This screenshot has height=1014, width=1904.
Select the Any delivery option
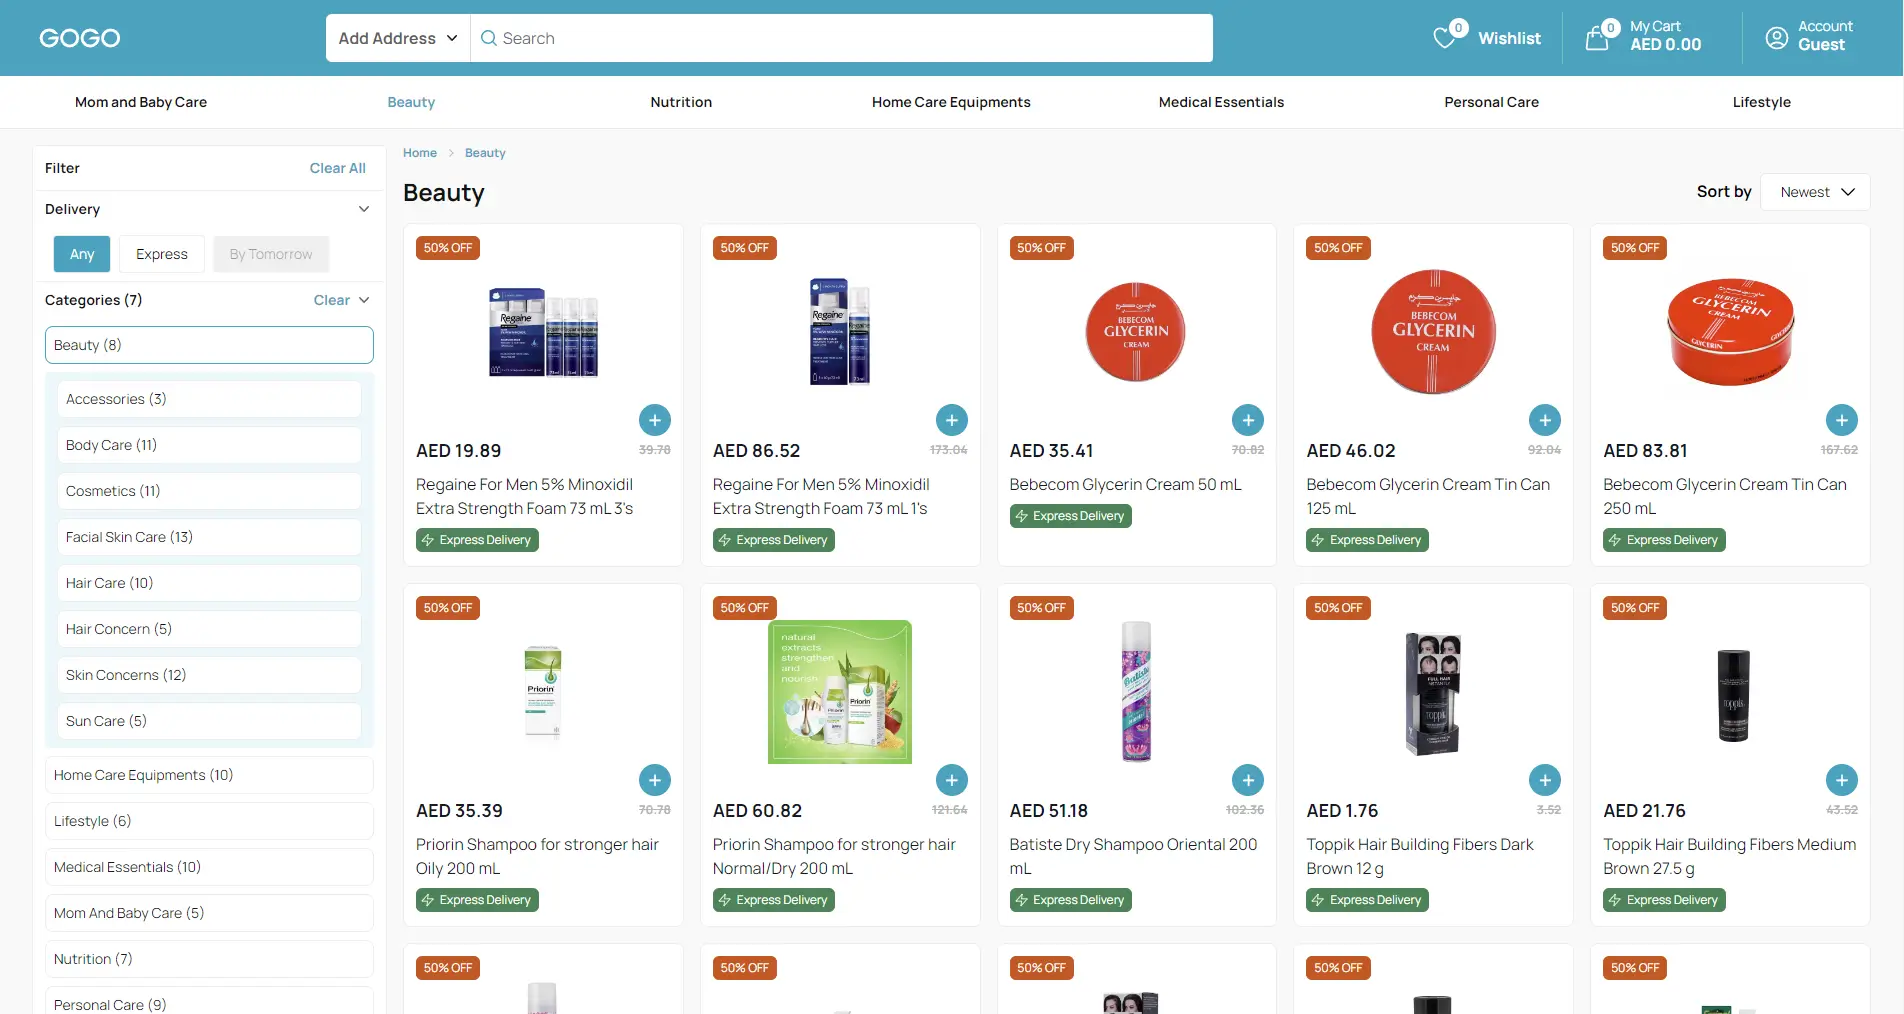point(82,254)
